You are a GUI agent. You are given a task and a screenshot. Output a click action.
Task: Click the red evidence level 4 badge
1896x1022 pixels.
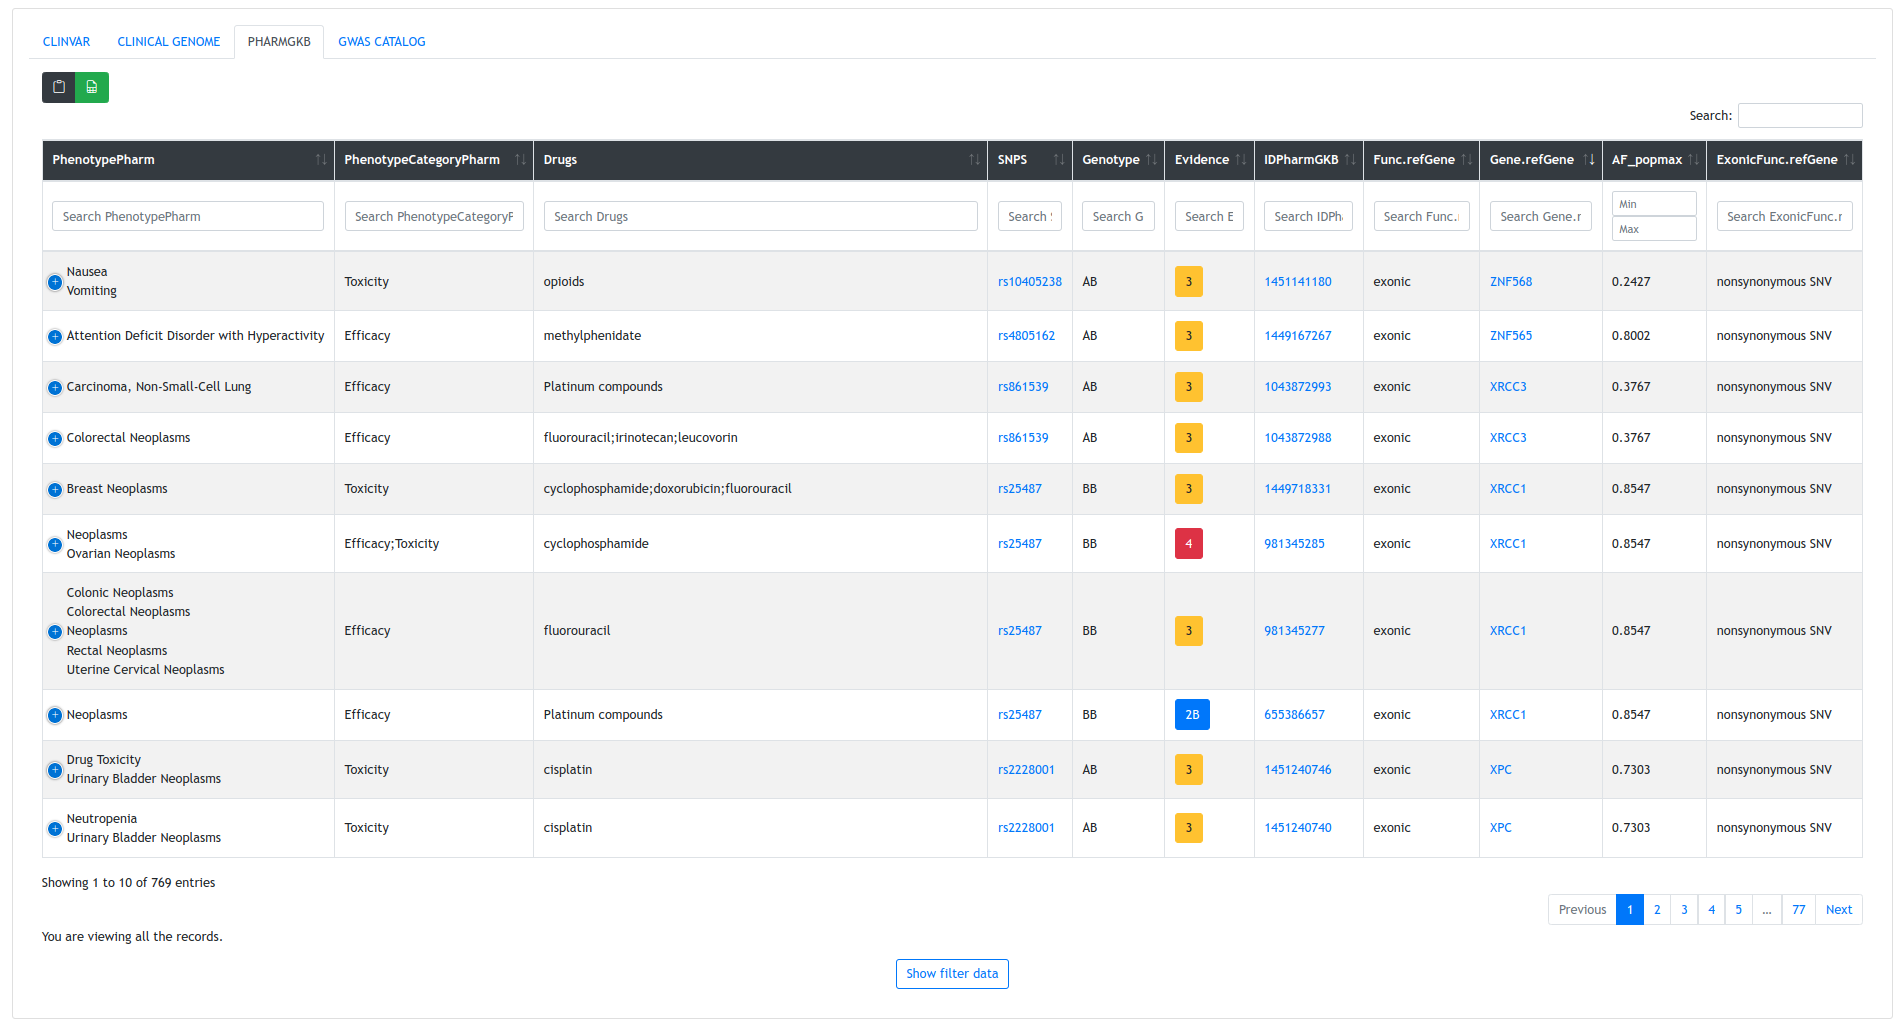(x=1188, y=544)
